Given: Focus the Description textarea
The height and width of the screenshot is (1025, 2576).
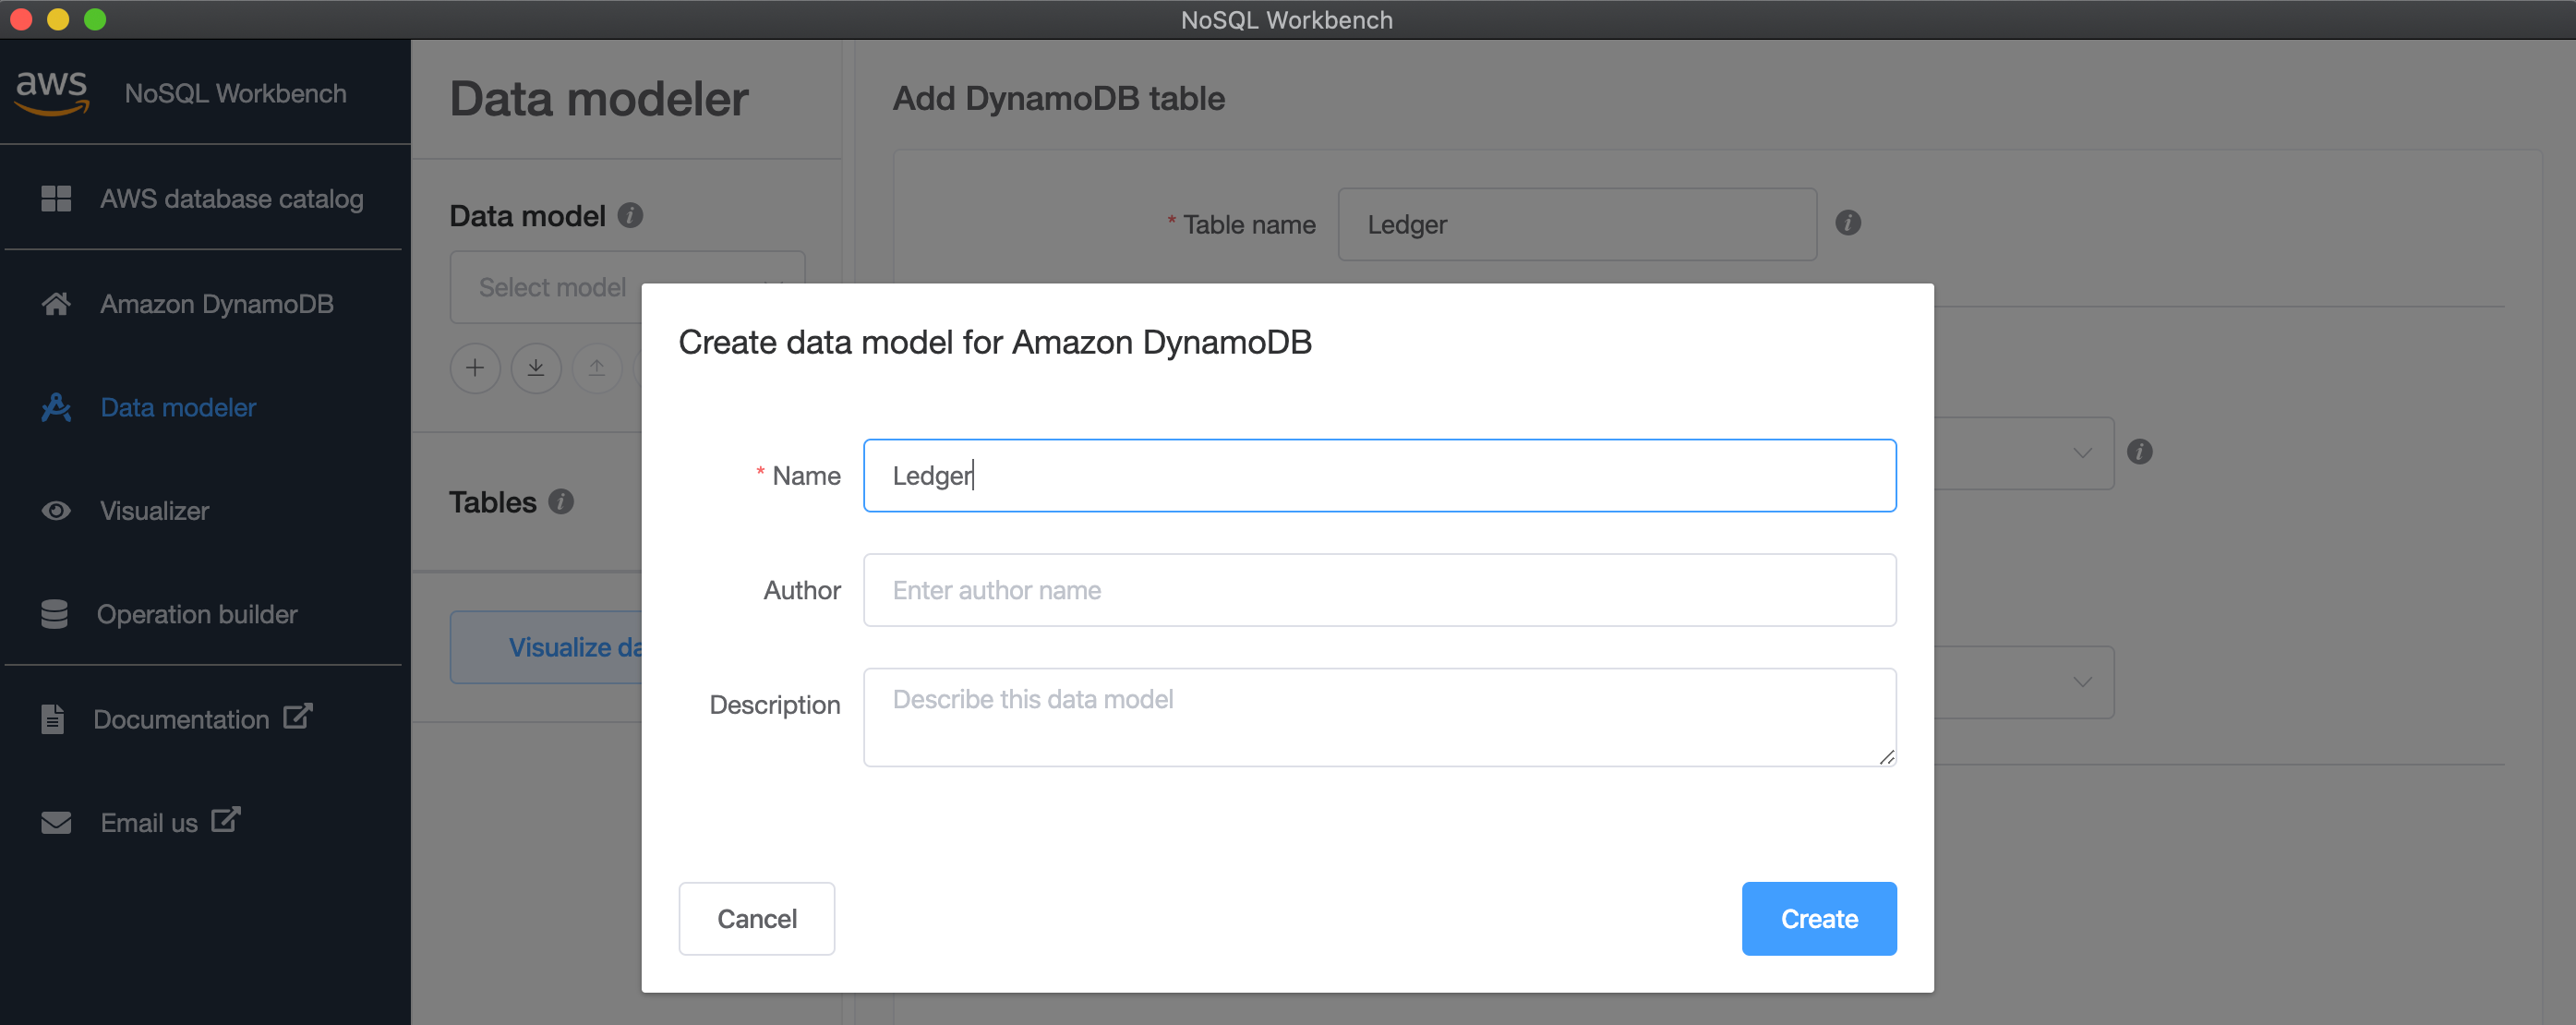Looking at the screenshot, I should (x=1380, y=717).
